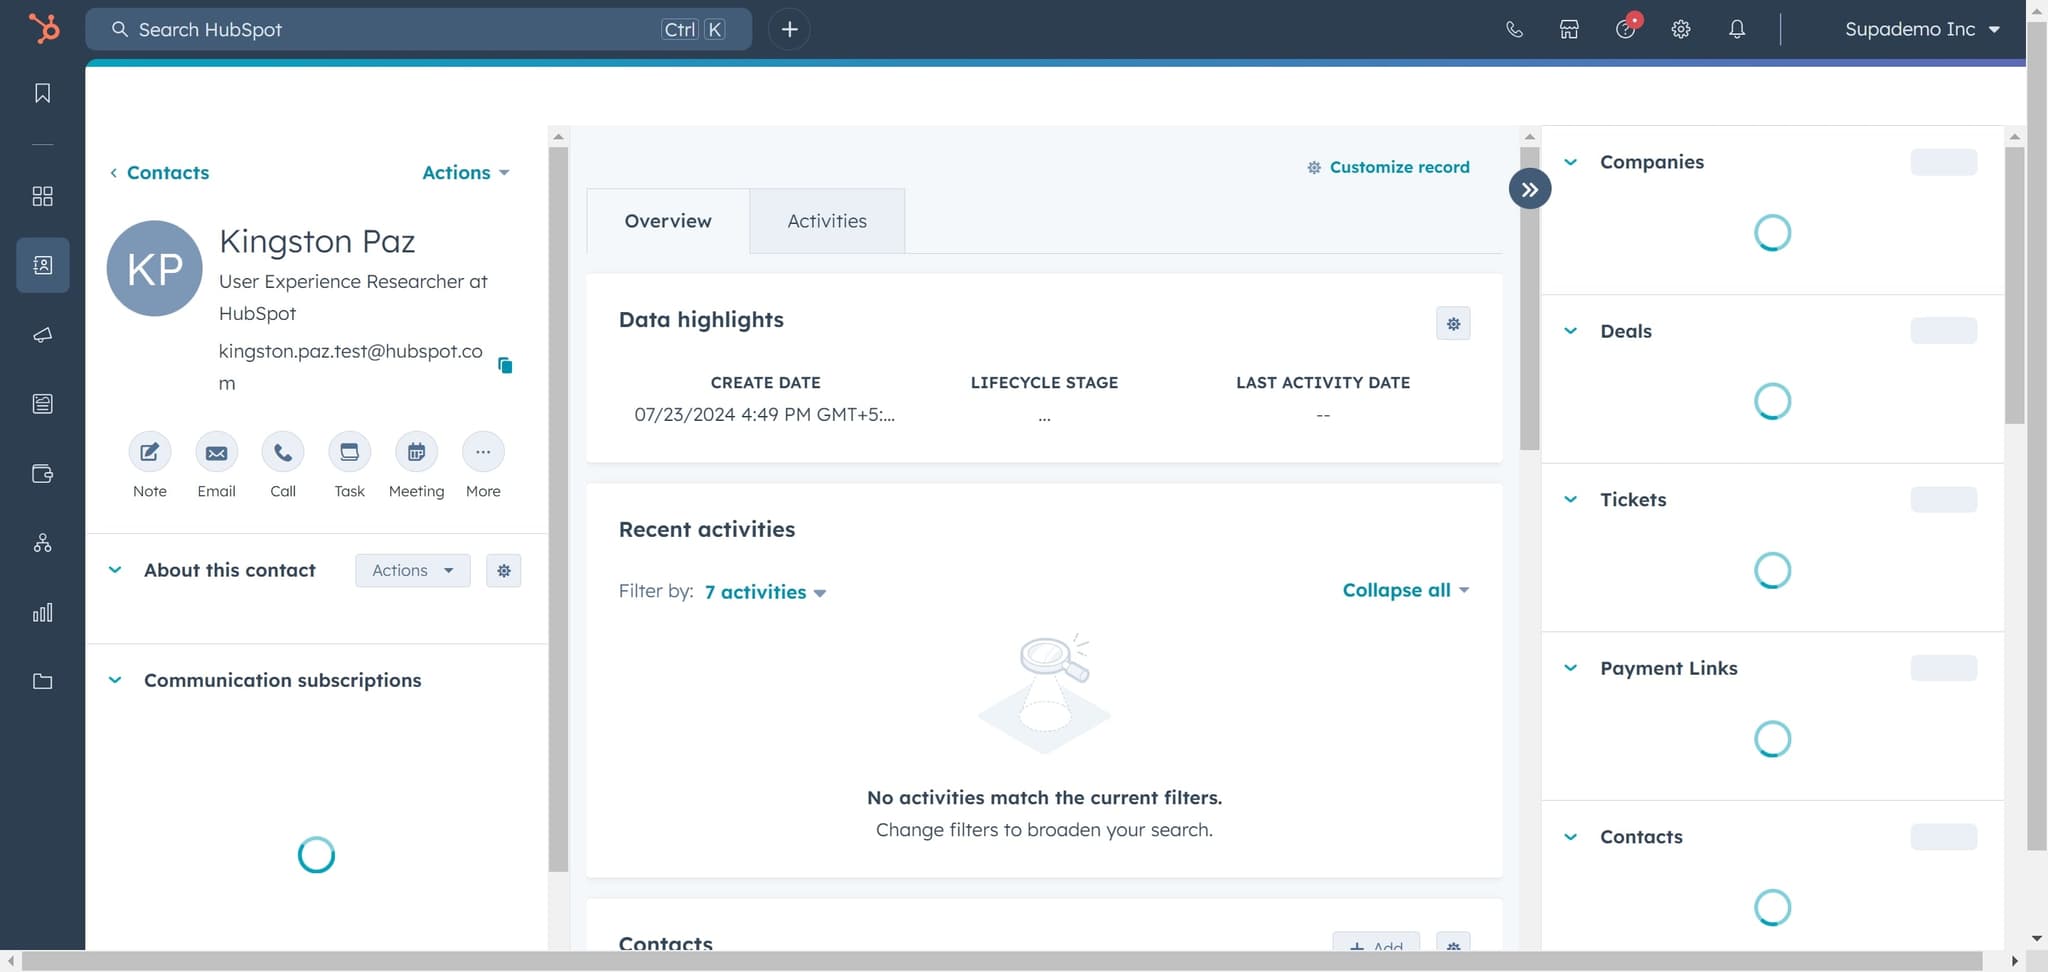Click the Search HubSpot input field
This screenshot has height=972, width=2048.
(400, 29)
